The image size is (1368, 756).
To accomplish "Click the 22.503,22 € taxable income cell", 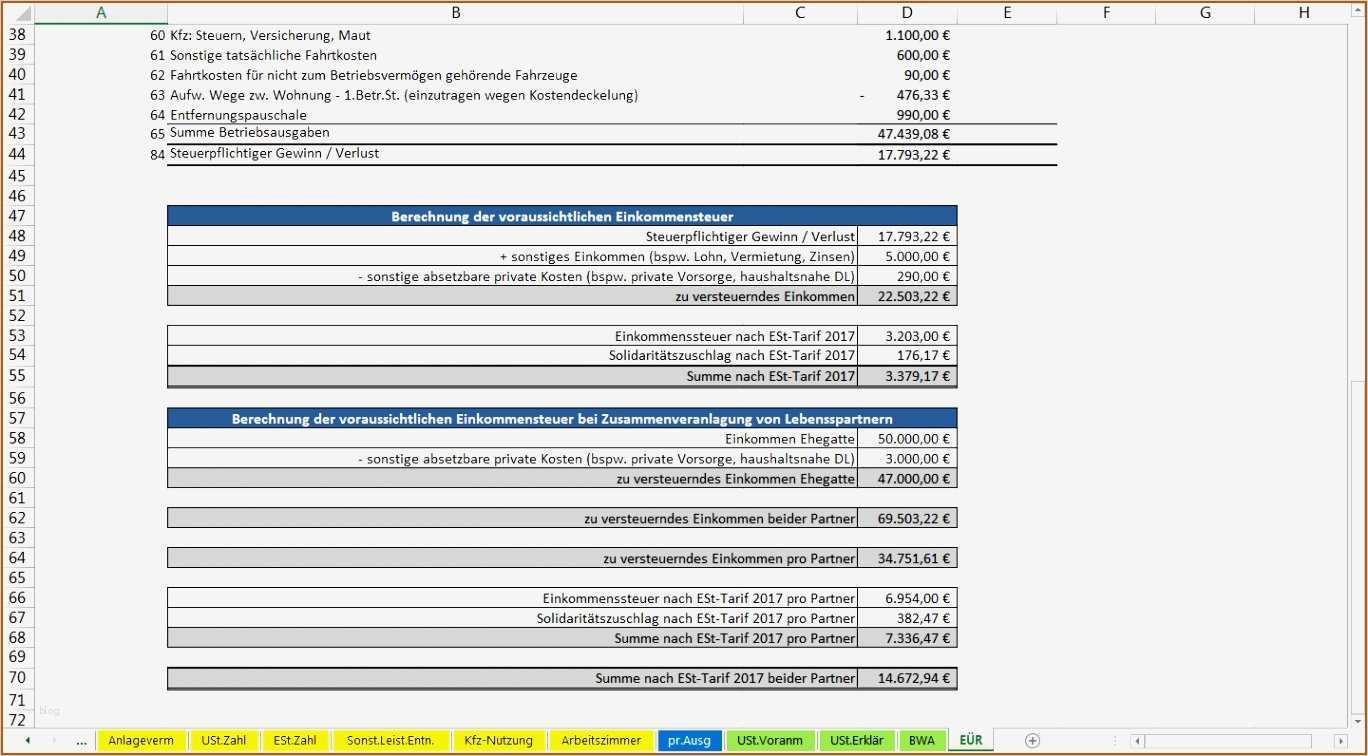I will click(907, 296).
